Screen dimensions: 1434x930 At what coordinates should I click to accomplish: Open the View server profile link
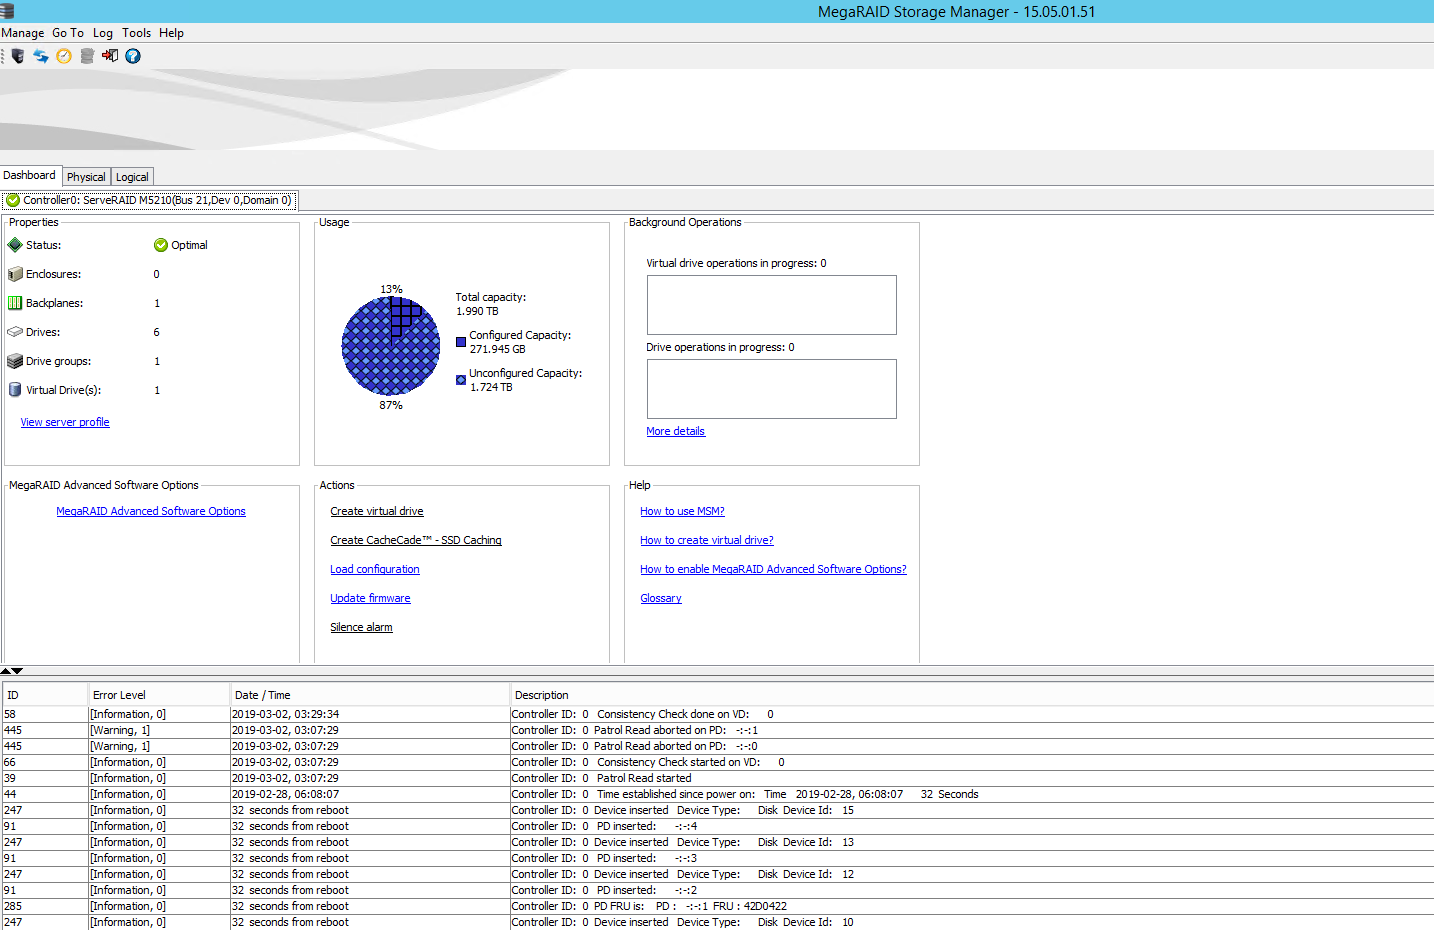click(x=65, y=422)
